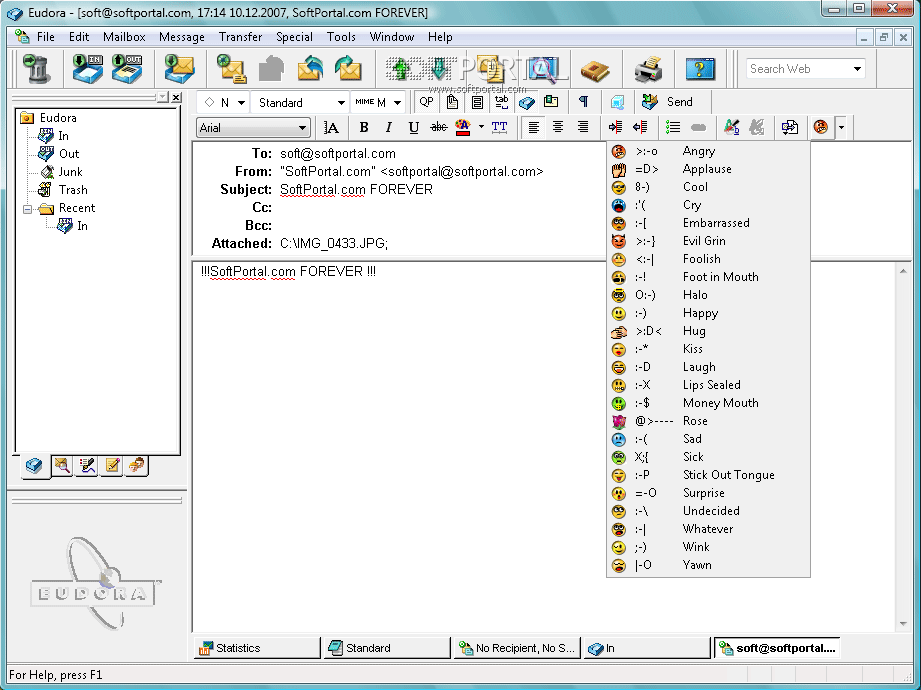The image size is (921, 690).
Task: Center align text
Action: [x=558, y=127]
